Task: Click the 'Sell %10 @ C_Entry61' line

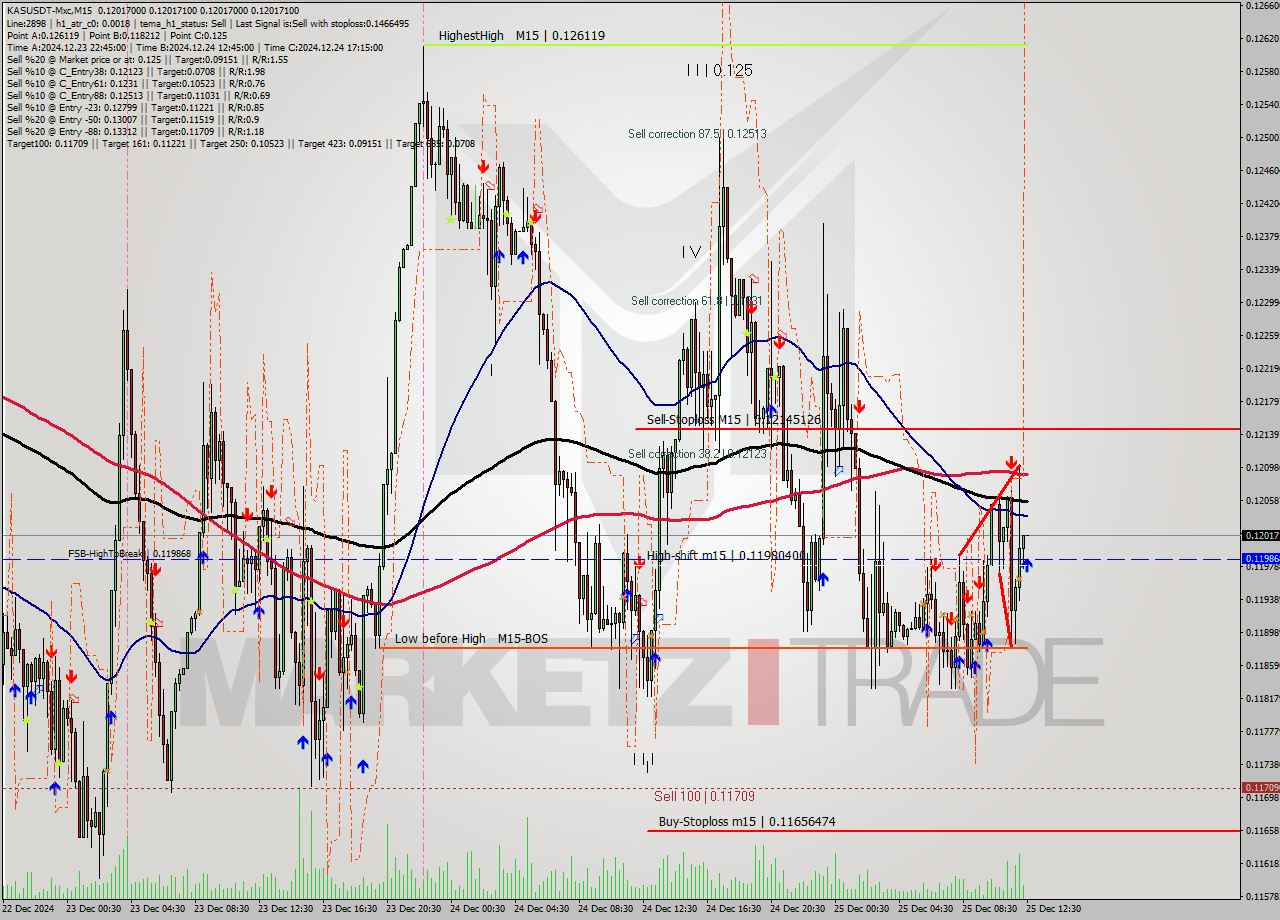Action: pyautogui.click(x=135, y=84)
